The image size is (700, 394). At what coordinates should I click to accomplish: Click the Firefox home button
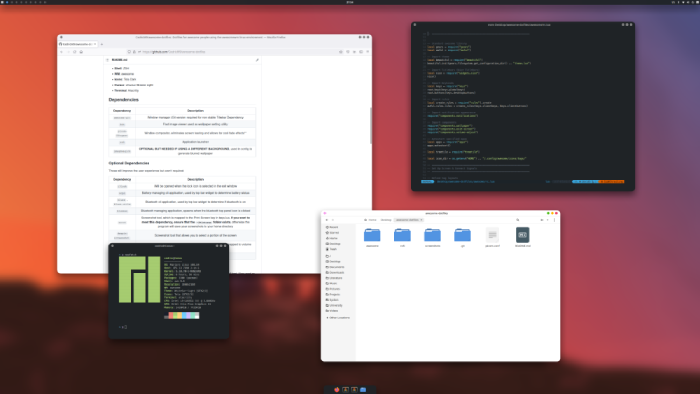coord(81,52)
